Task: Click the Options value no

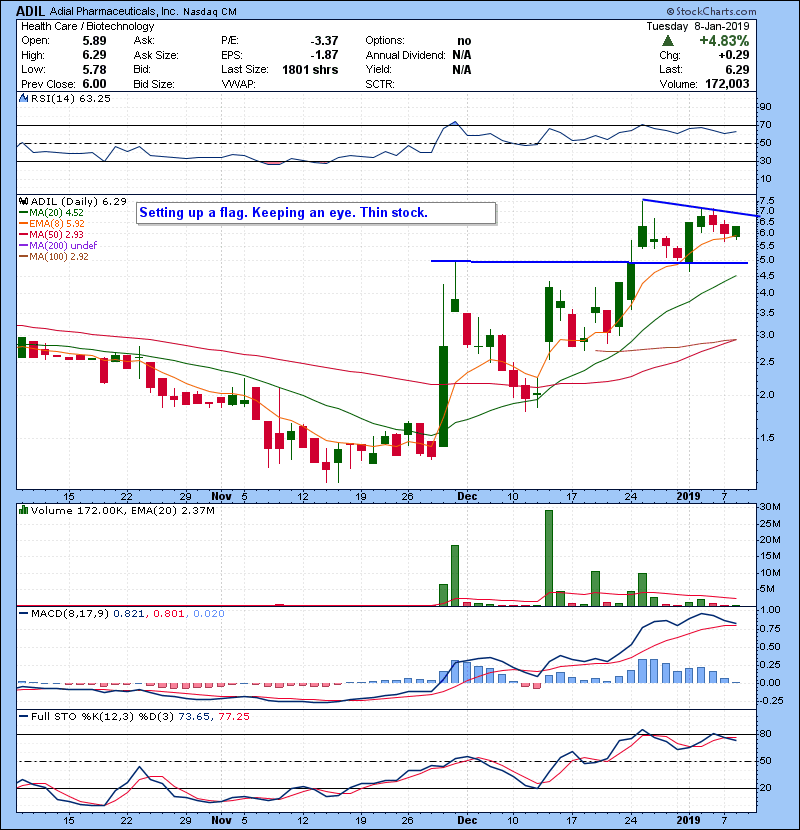Action: pyautogui.click(x=464, y=41)
